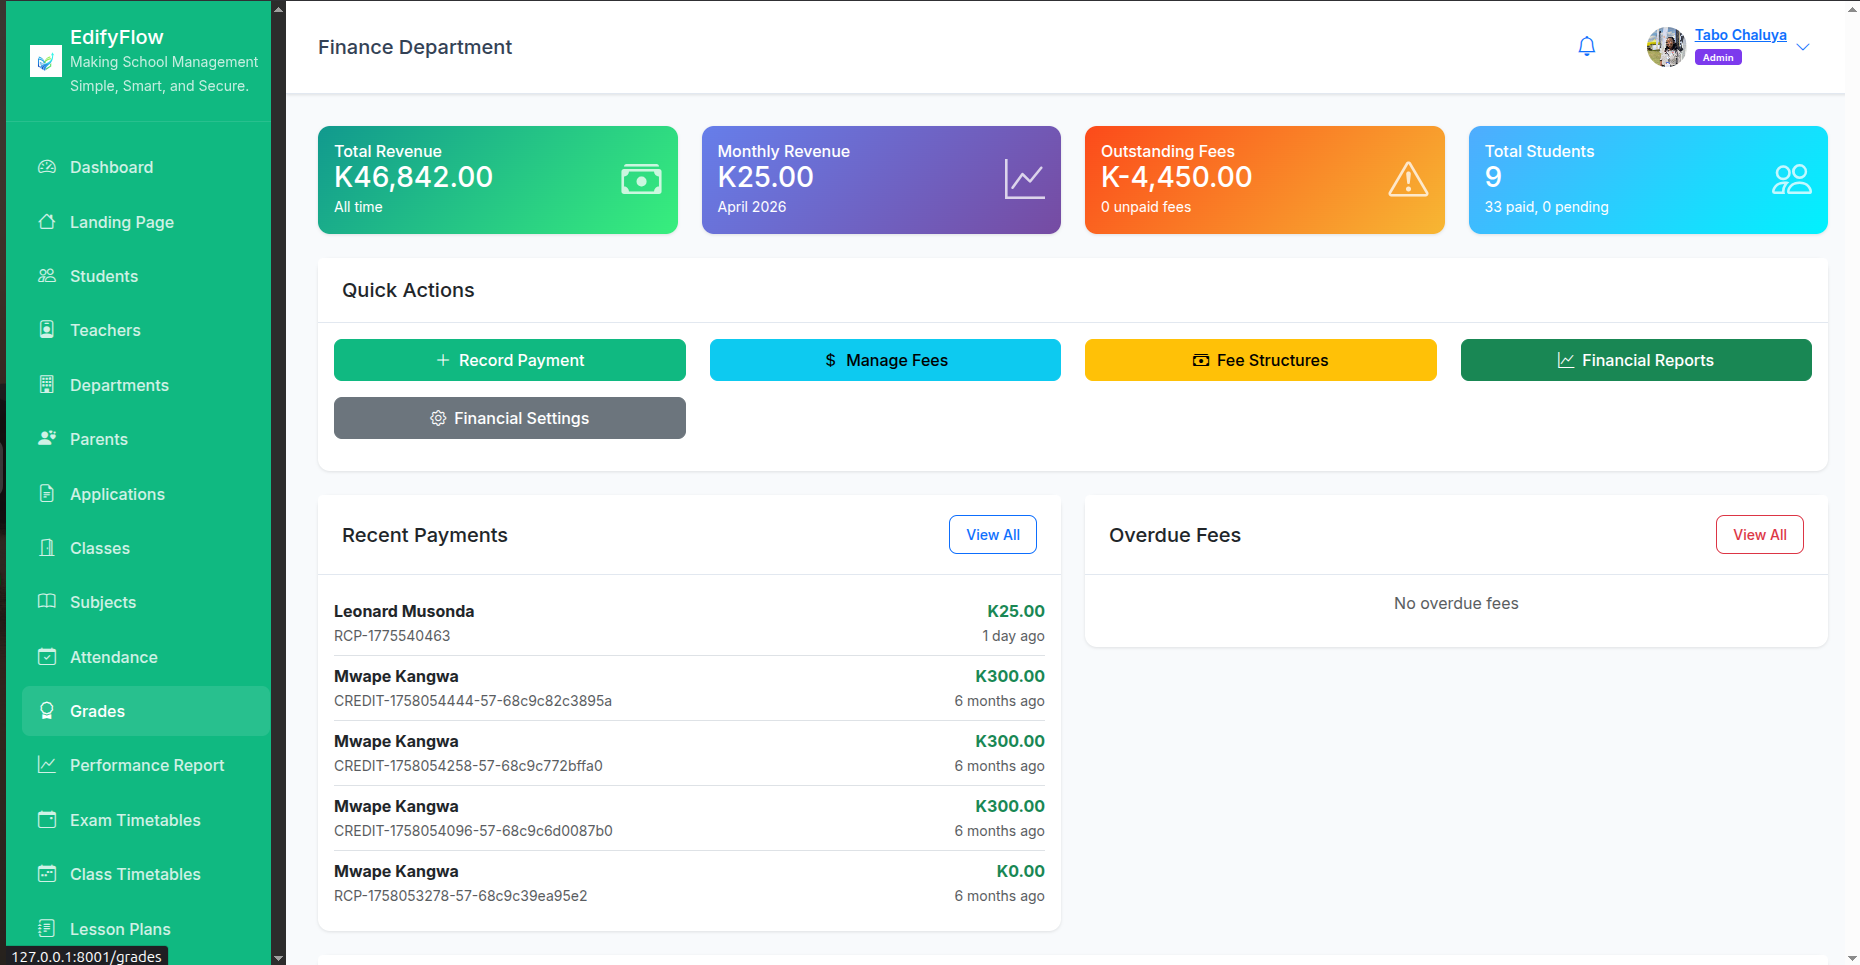This screenshot has width=1860, height=965.
Task: Click the warning triangle on Outstanding Fees card
Action: tap(1408, 180)
